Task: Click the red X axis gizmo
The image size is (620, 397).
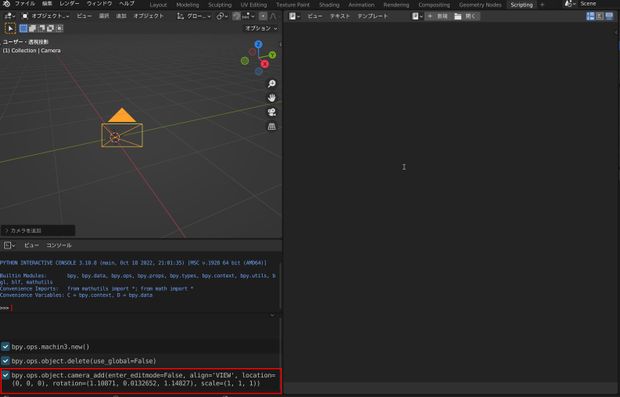Action: [265, 64]
